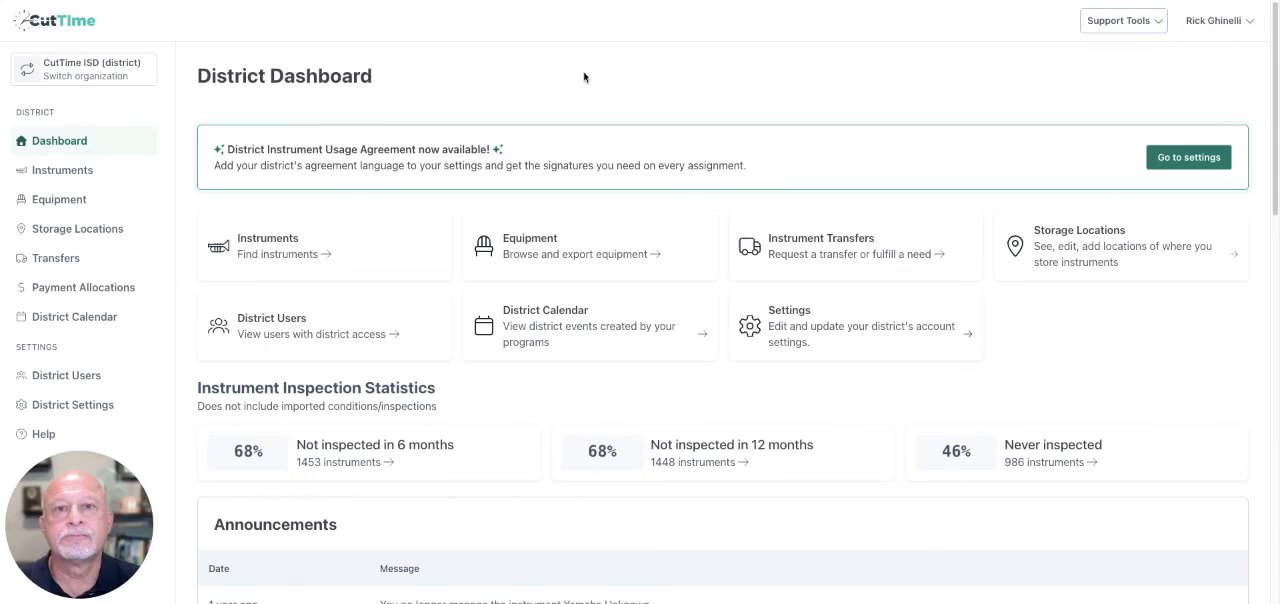
Task: Click the presenter webcam thumbnail
Action: (x=79, y=524)
